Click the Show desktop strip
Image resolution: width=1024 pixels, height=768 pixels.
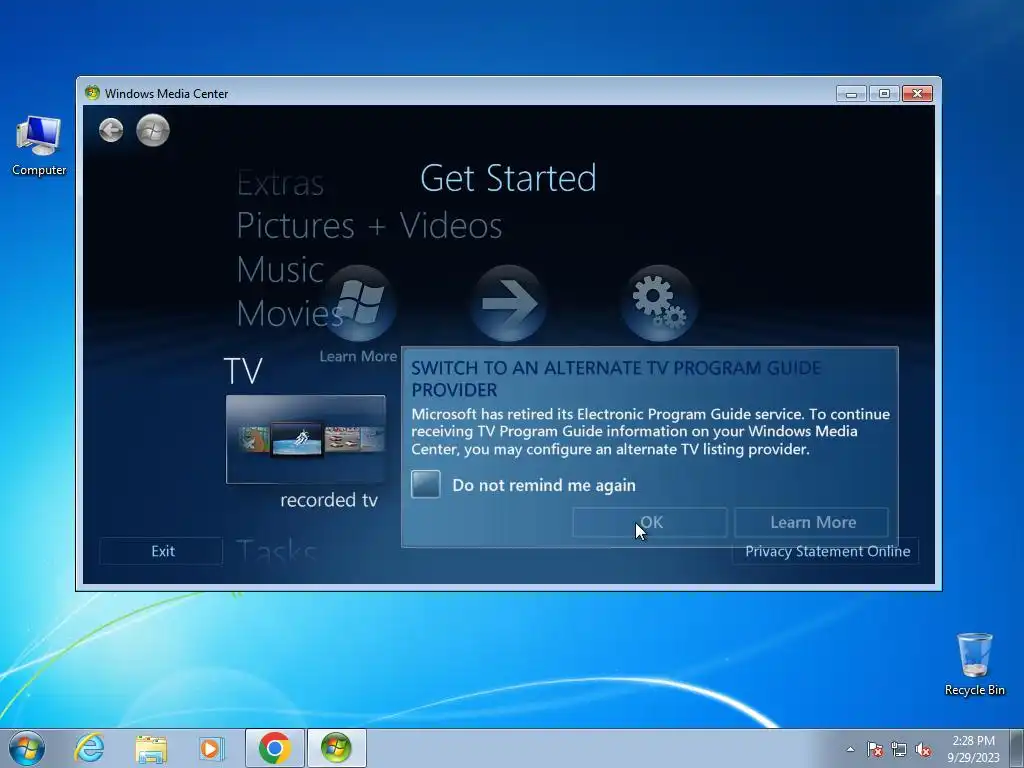pos(1017,748)
